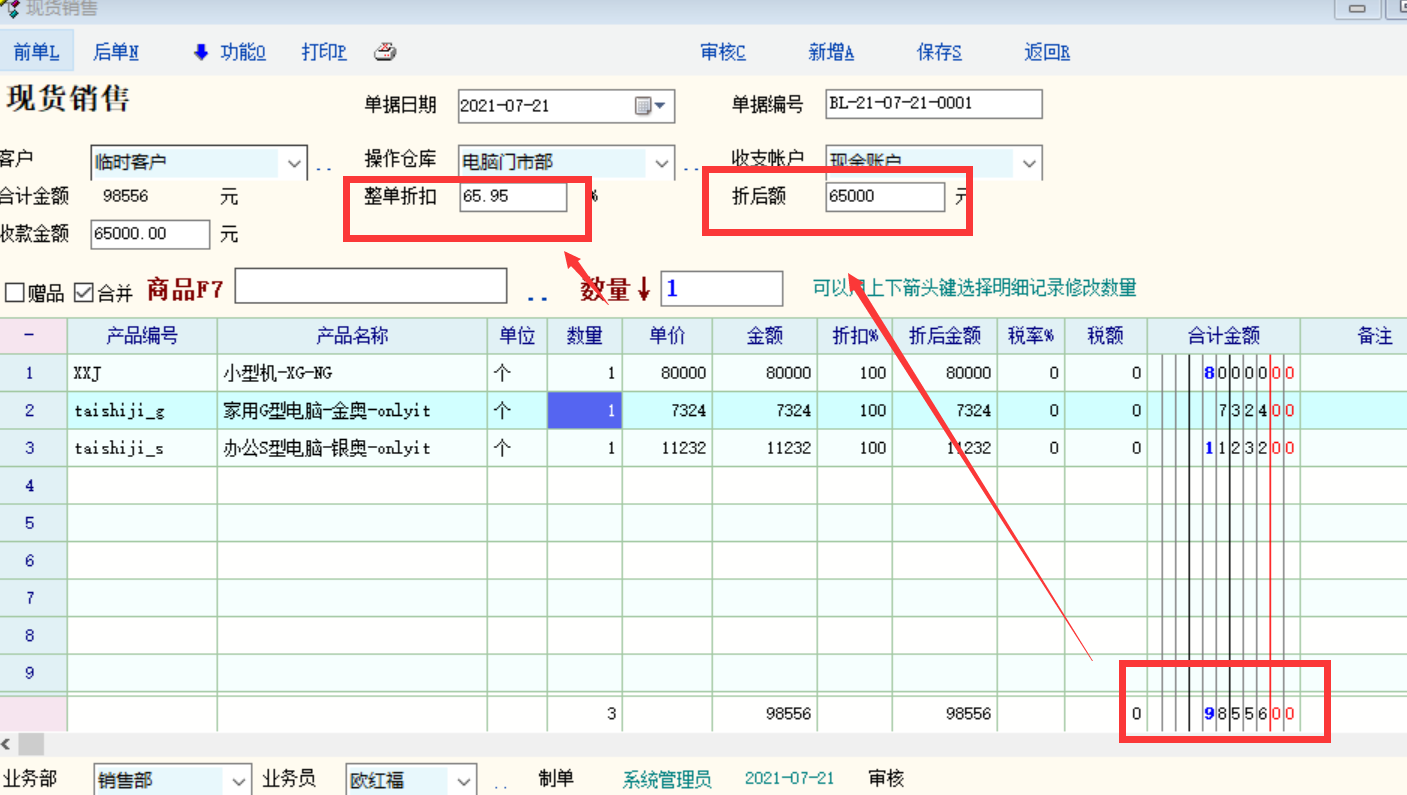Viewport: 1407px width, 795px height.
Task: Click the ellipsis button next to 客户
Action: pyautogui.click(x=324, y=166)
